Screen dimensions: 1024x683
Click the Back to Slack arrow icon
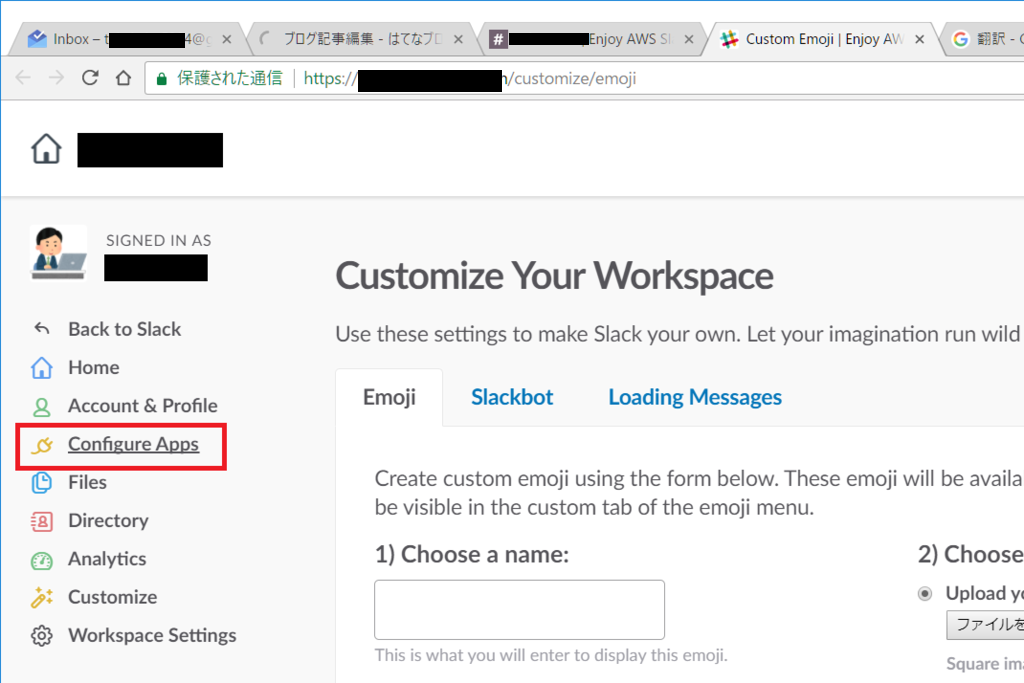point(42,328)
